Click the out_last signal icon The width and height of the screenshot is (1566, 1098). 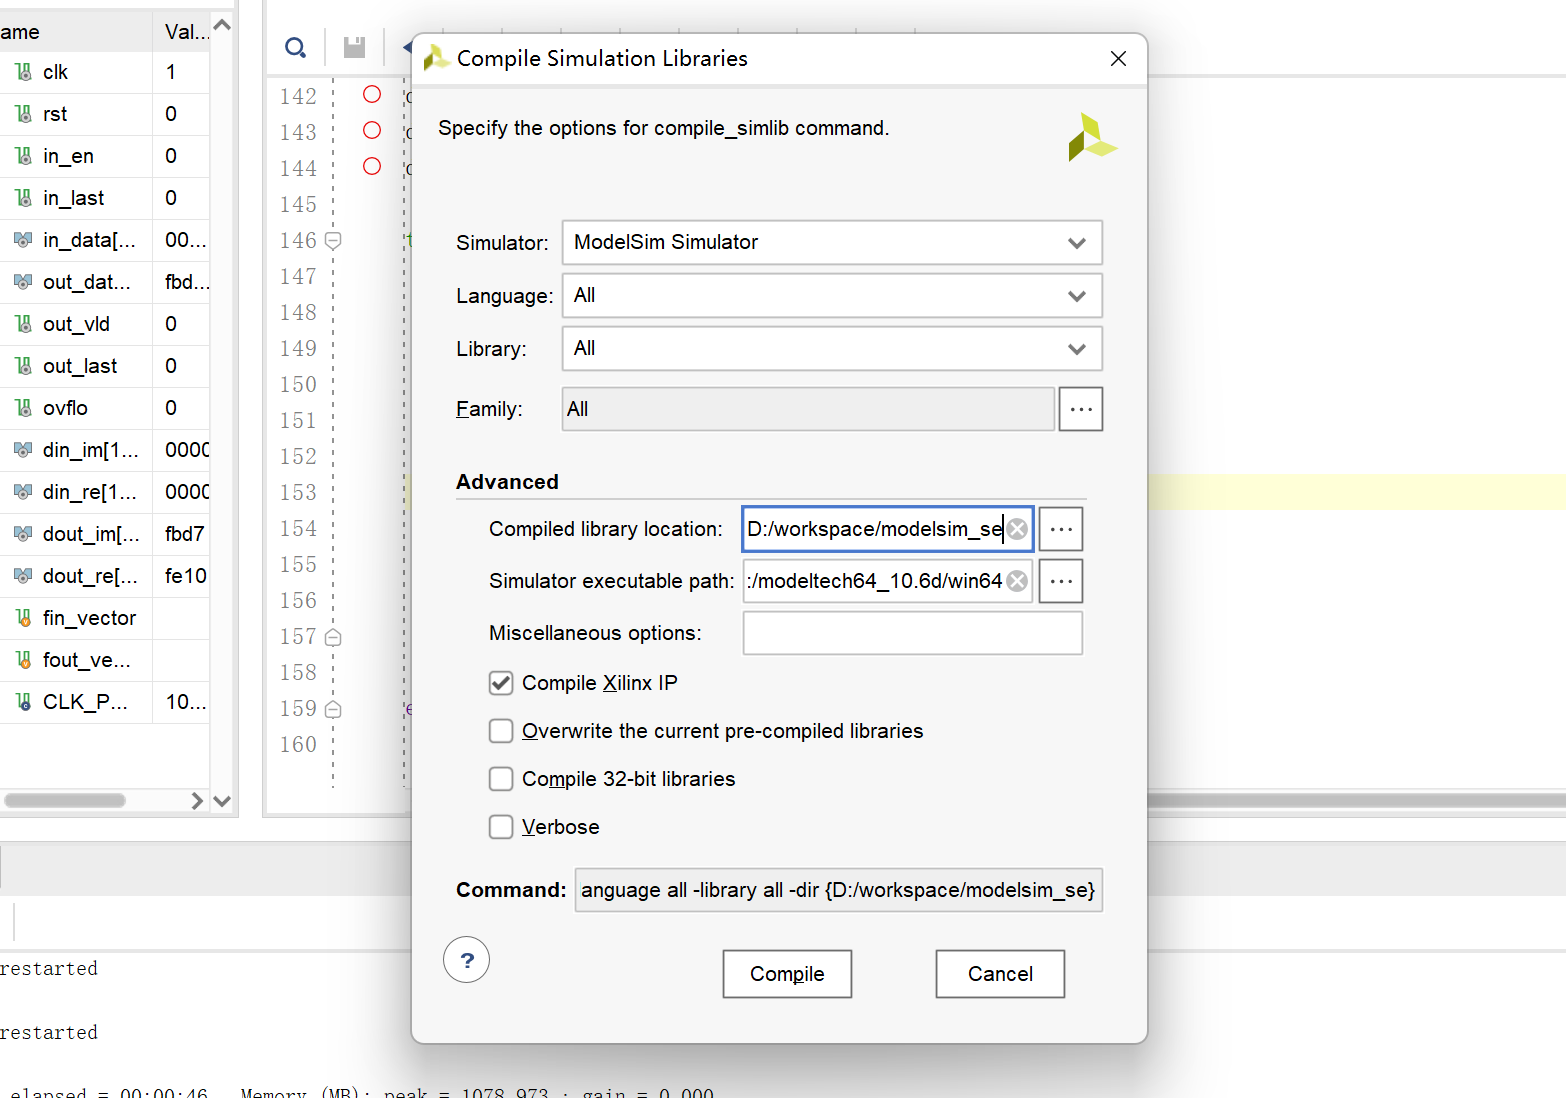(x=23, y=366)
